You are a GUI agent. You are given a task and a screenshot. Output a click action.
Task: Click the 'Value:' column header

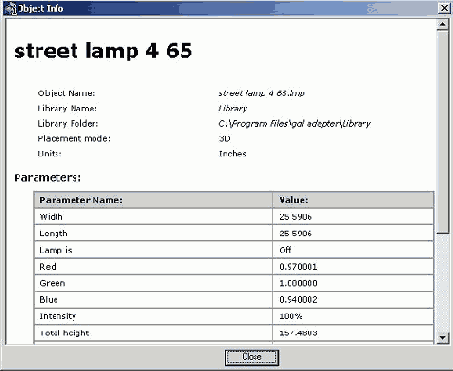tap(353, 200)
